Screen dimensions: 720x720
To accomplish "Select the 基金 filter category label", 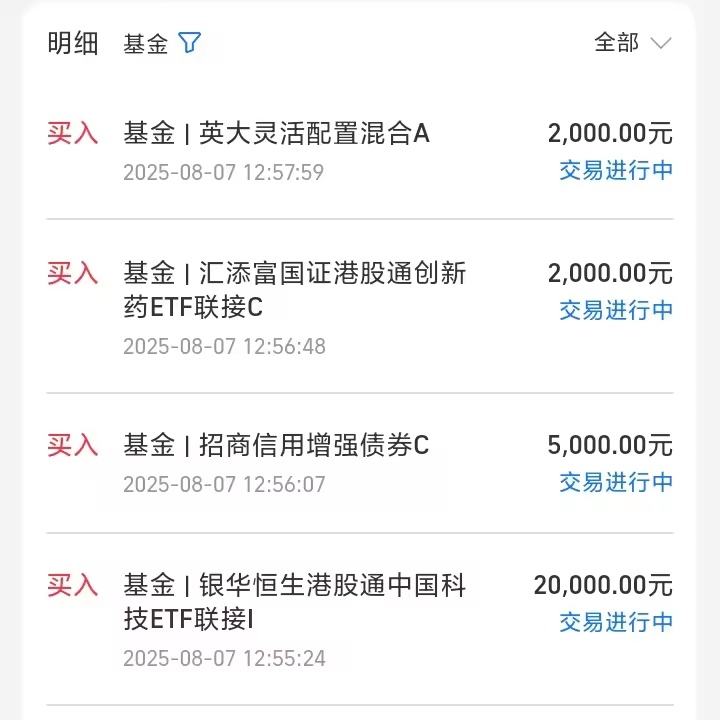I will point(146,44).
